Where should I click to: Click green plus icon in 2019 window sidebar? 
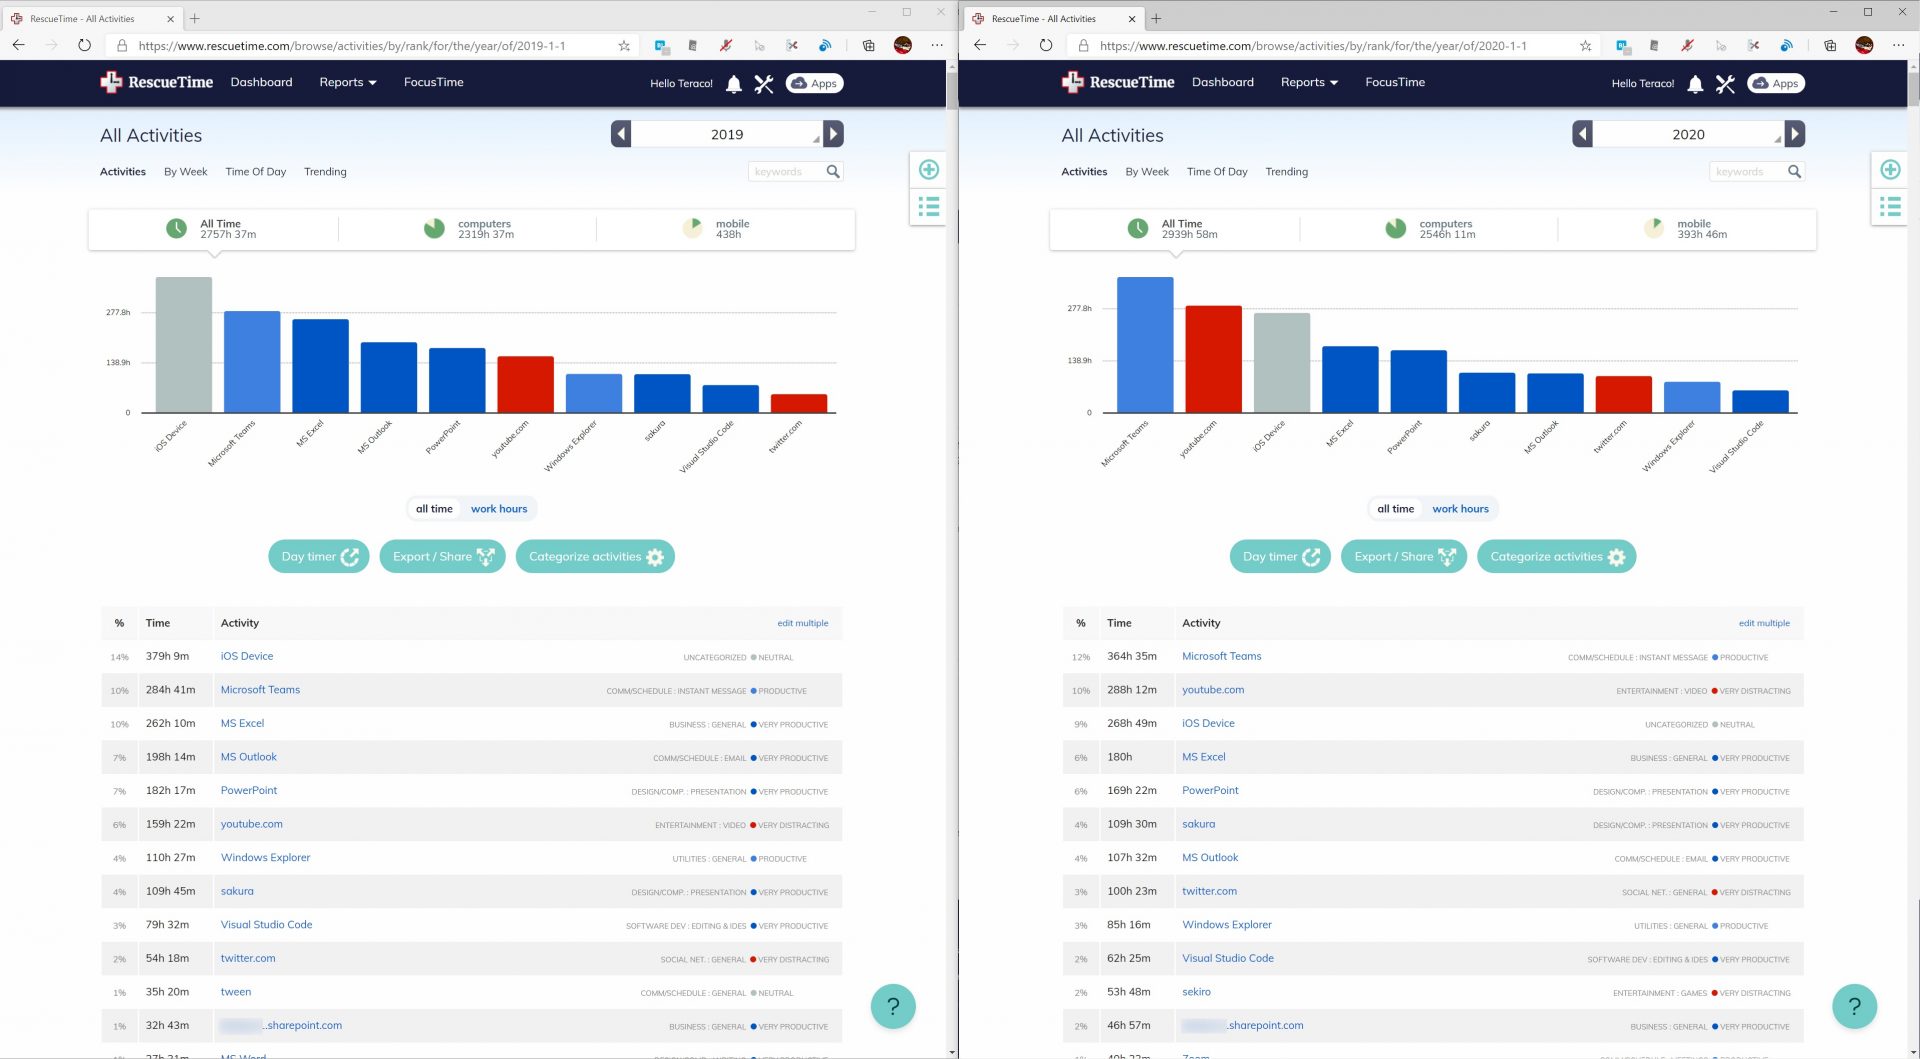pos(929,170)
